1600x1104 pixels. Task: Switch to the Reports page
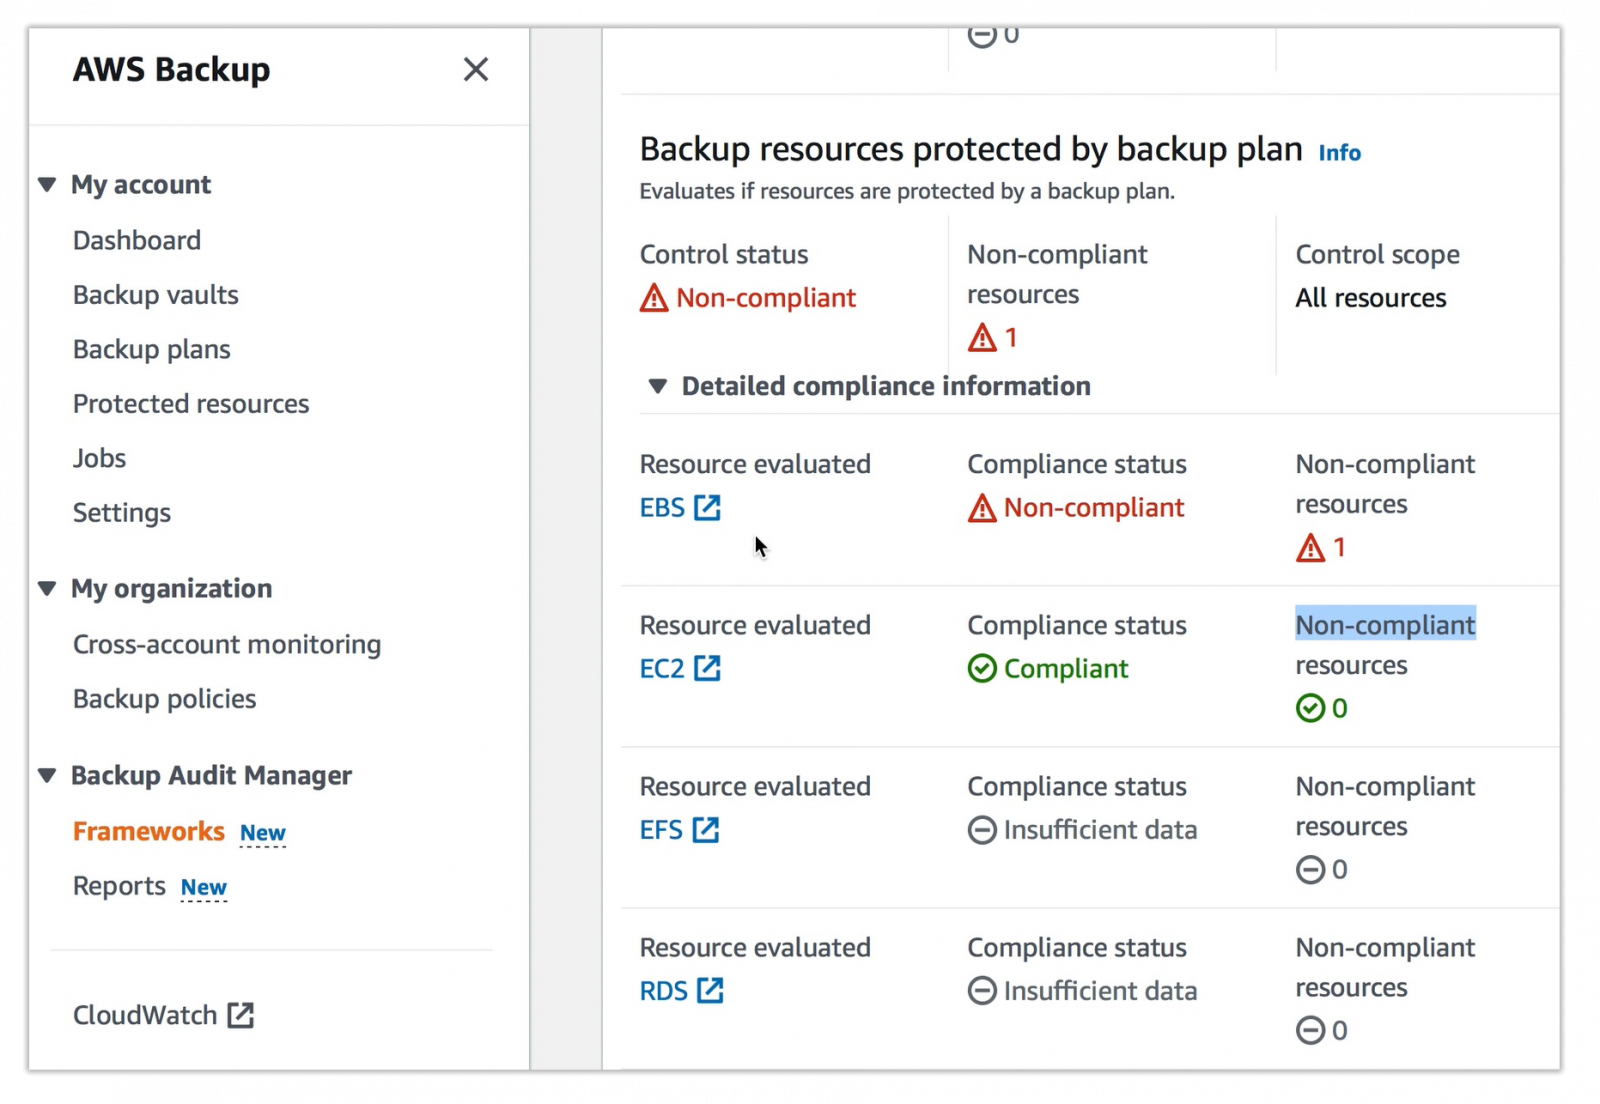click(x=120, y=885)
